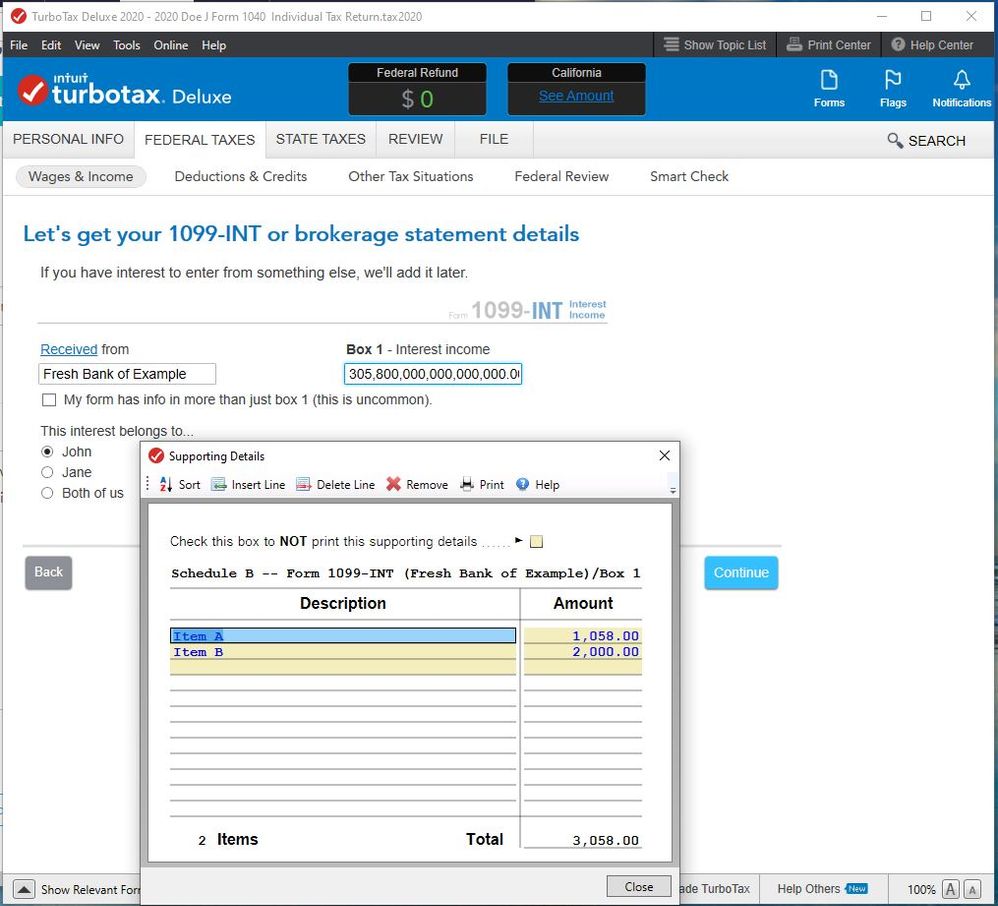998x906 pixels.
Task: Switch to the Federal Taxes tab
Action: point(199,140)
